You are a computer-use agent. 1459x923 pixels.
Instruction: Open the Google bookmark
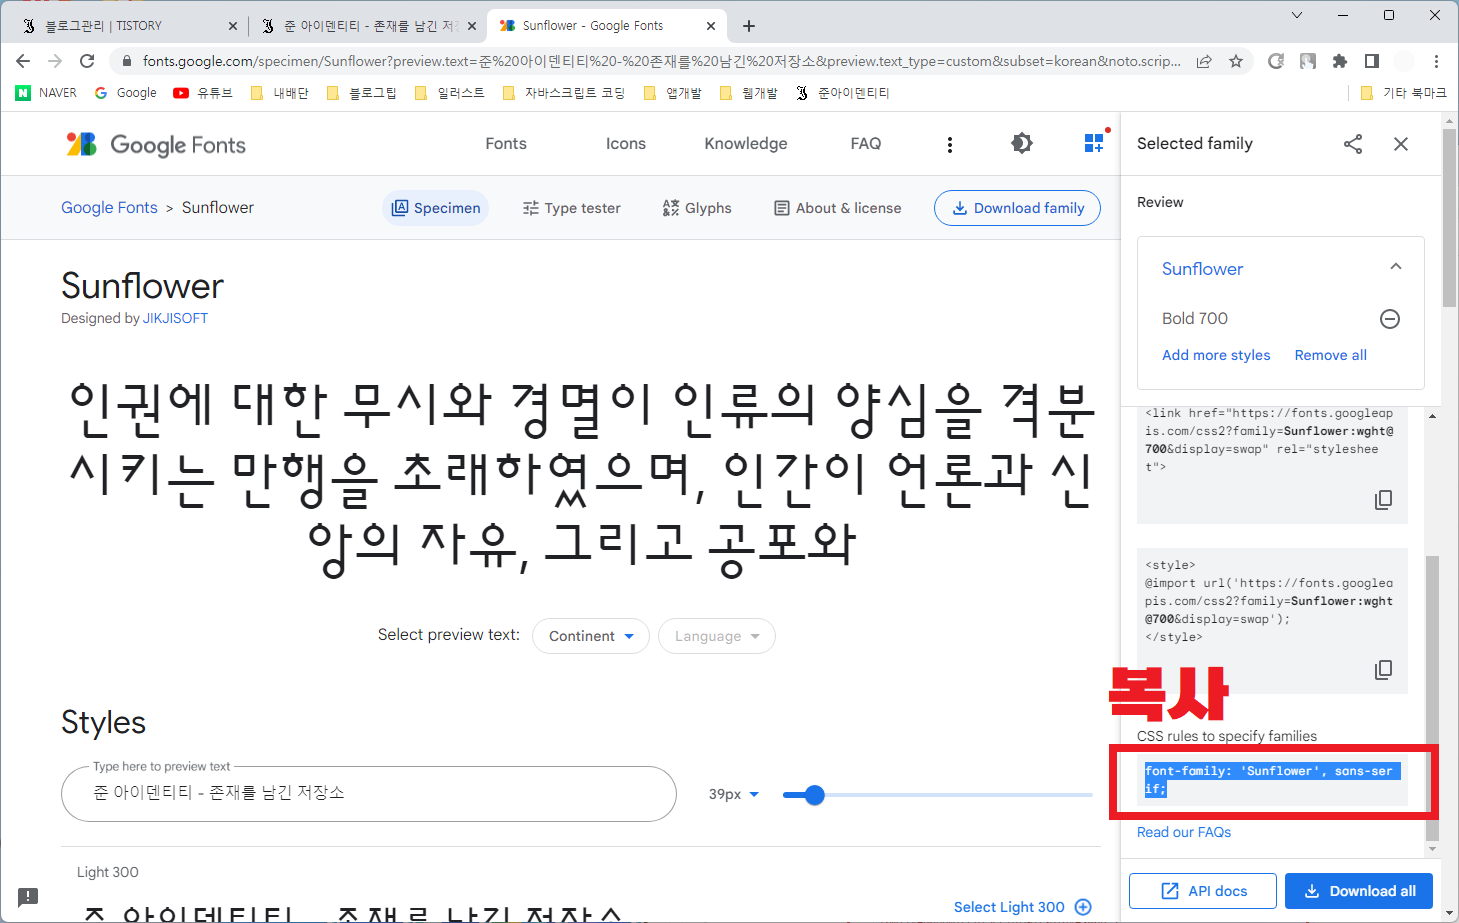click(x=126, y=93)
